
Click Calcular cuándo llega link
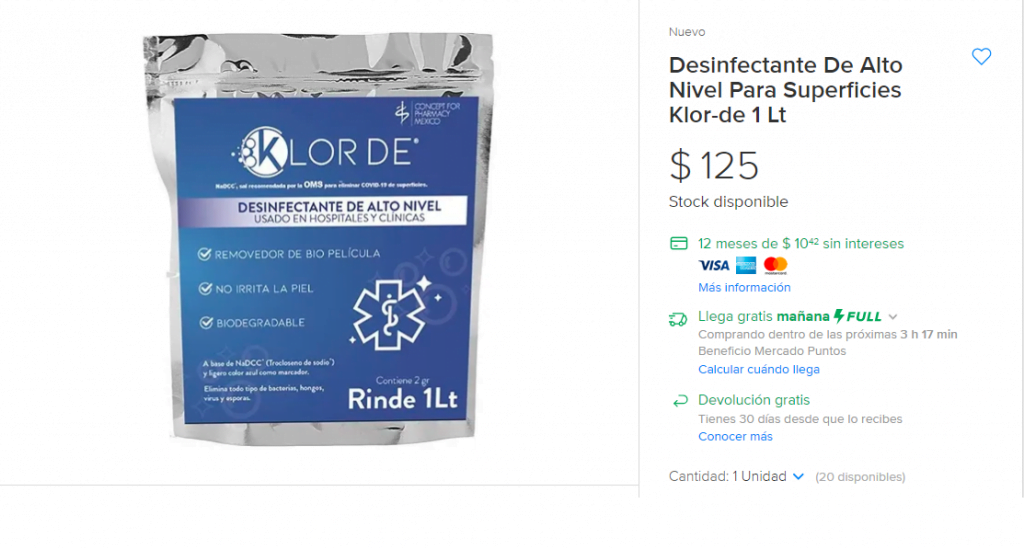758,369
